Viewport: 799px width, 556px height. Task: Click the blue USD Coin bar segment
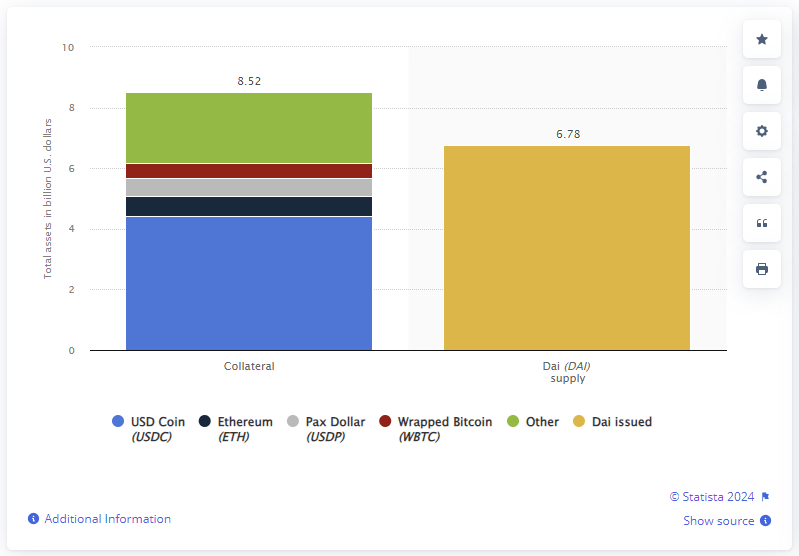(x=249, y=283)
